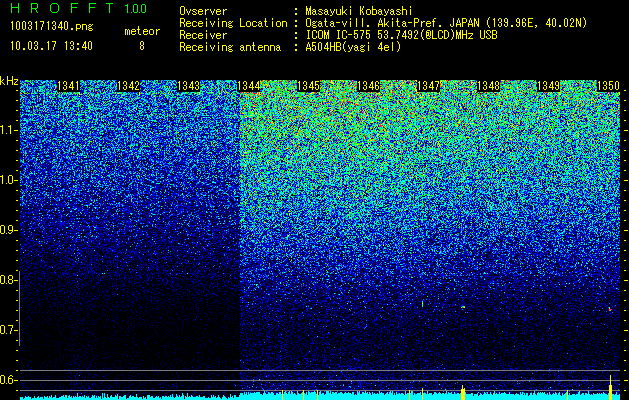The image size is (629, 400).
Task: Click the 1342 time marker
Action: pos(128,86)
